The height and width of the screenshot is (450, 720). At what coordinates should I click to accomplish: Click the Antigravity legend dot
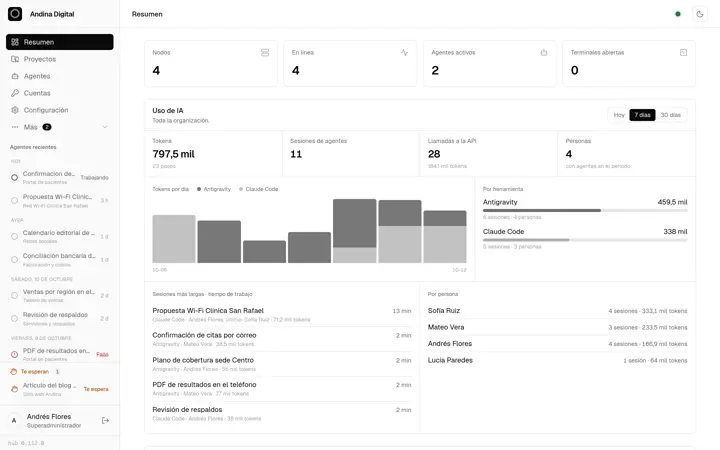[199, 189]
